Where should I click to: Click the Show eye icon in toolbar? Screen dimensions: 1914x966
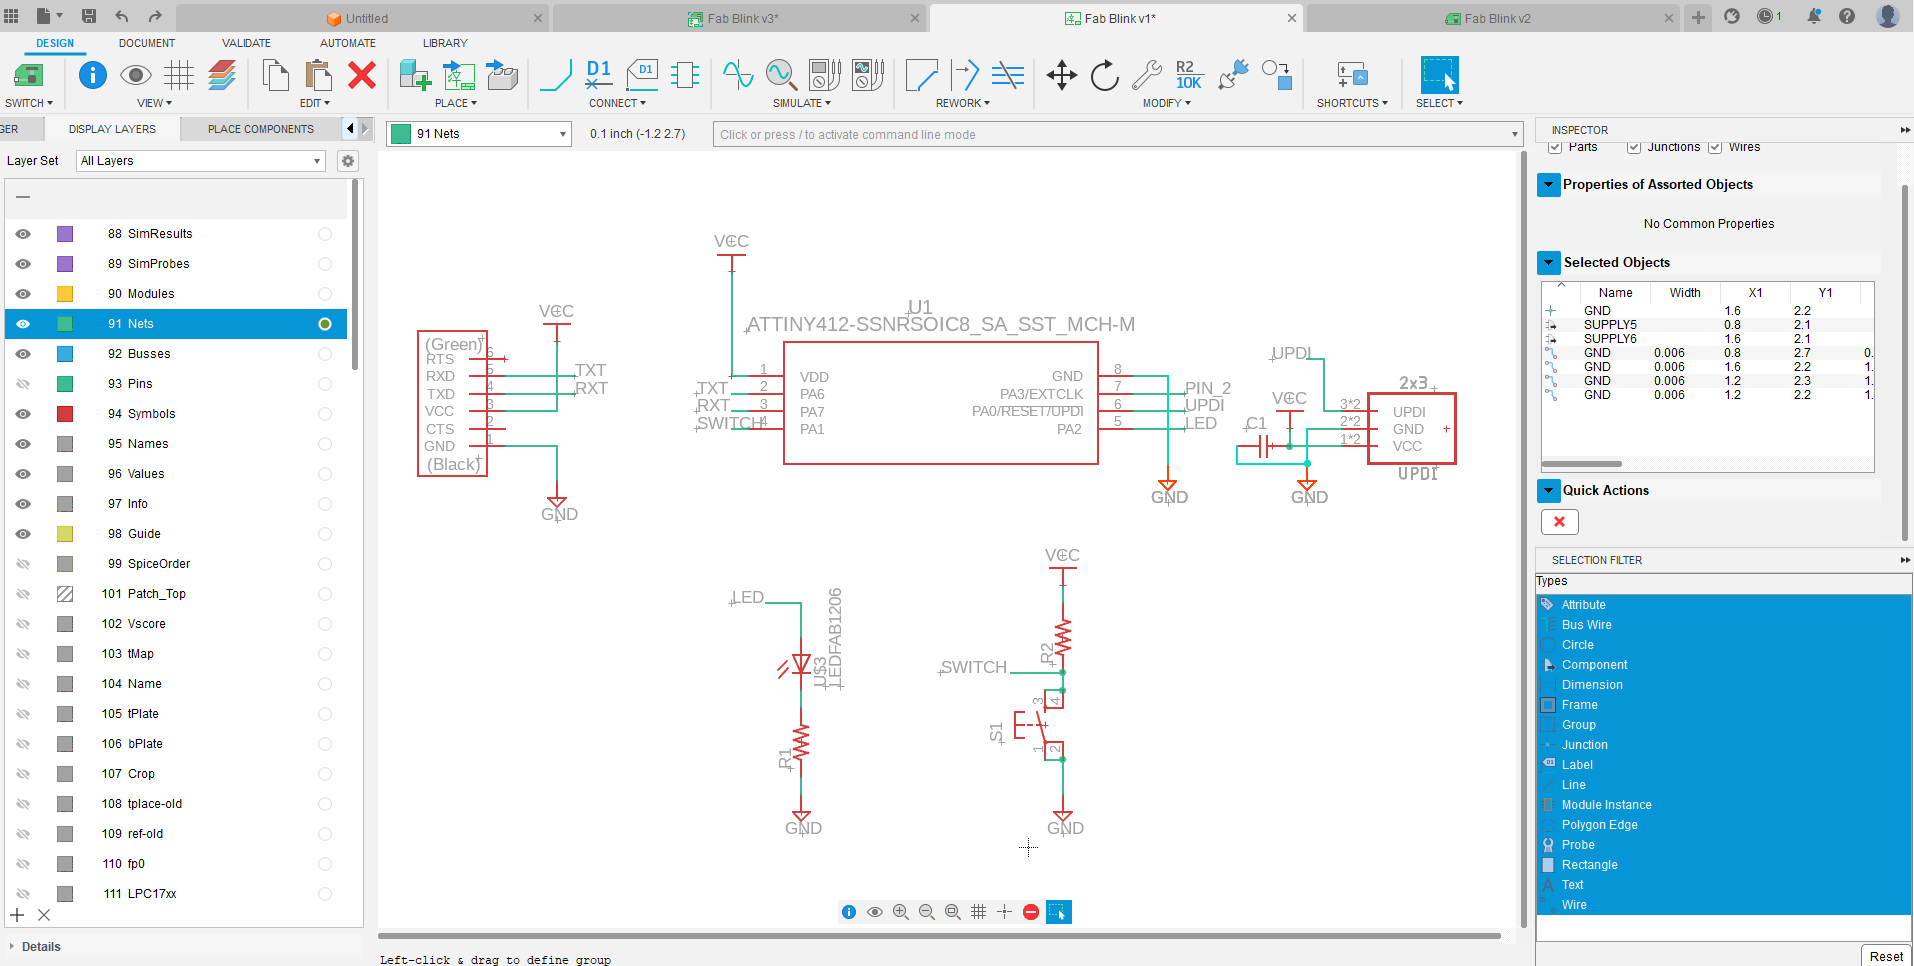coord(136,75)
